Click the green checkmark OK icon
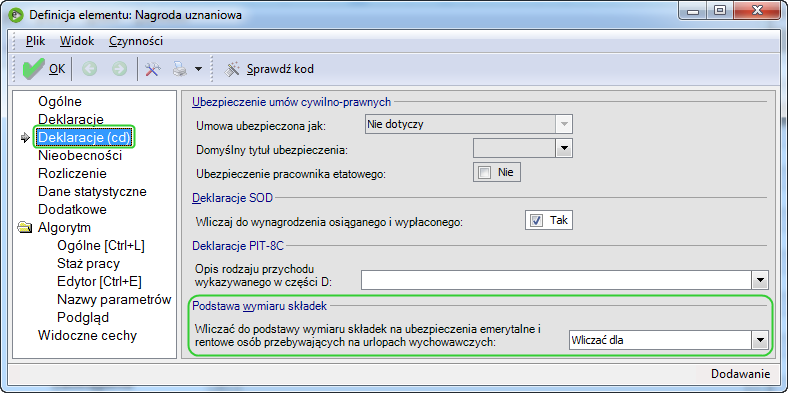This screenshot has height=393, width=788. pyautogui.click(x=34, y=69)
